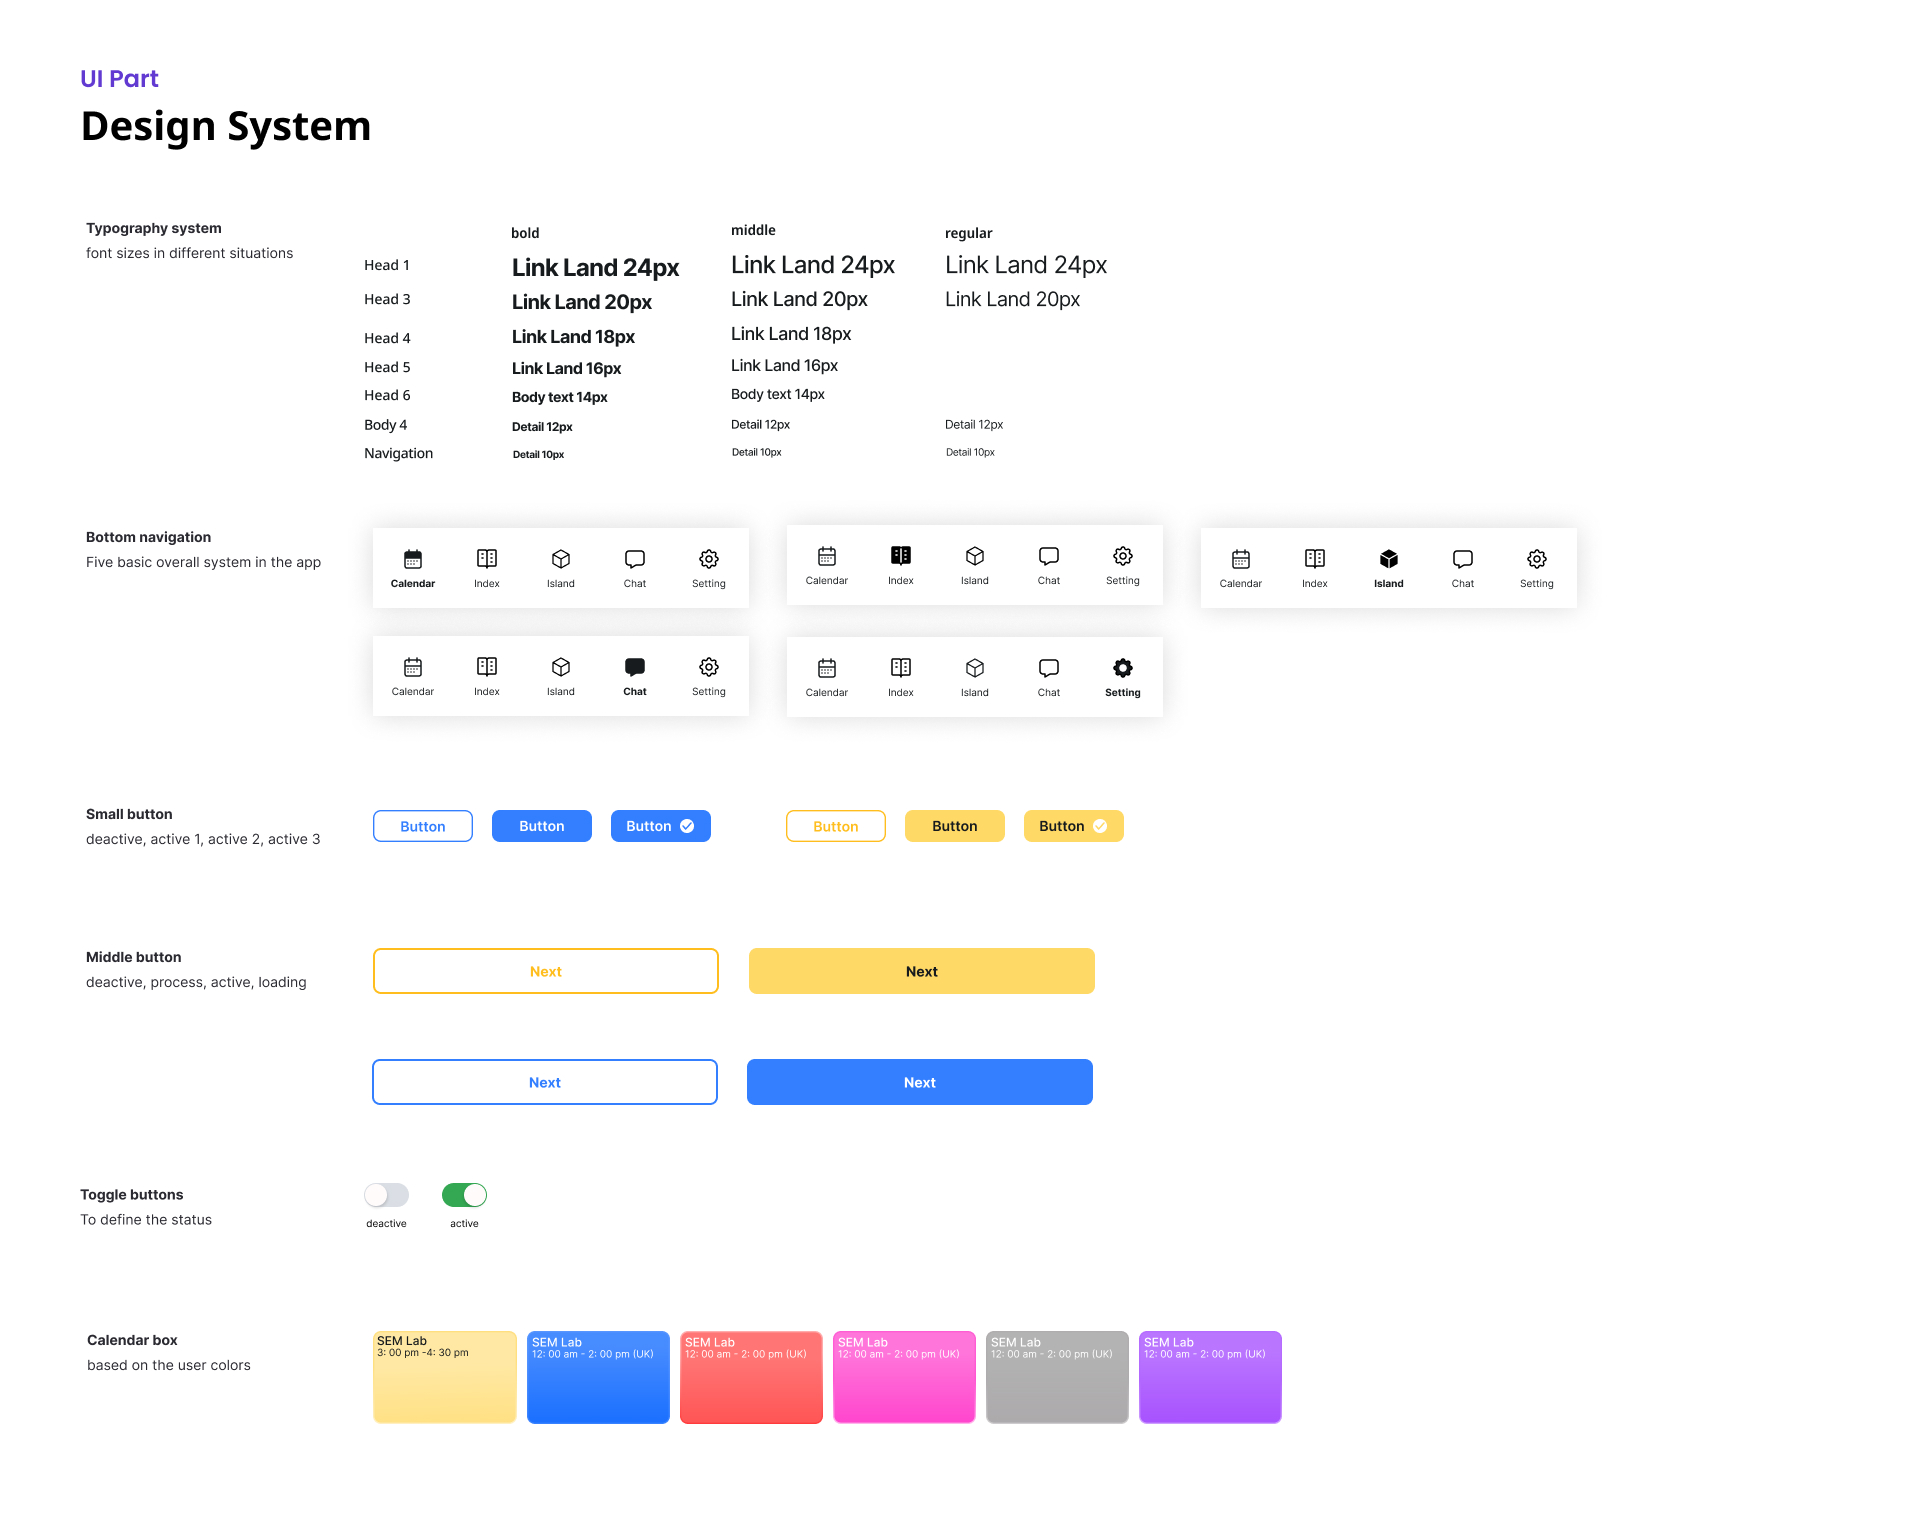Select the filled active Index book icon
Screen dimensions: 1920x1537
click(901, 556)
